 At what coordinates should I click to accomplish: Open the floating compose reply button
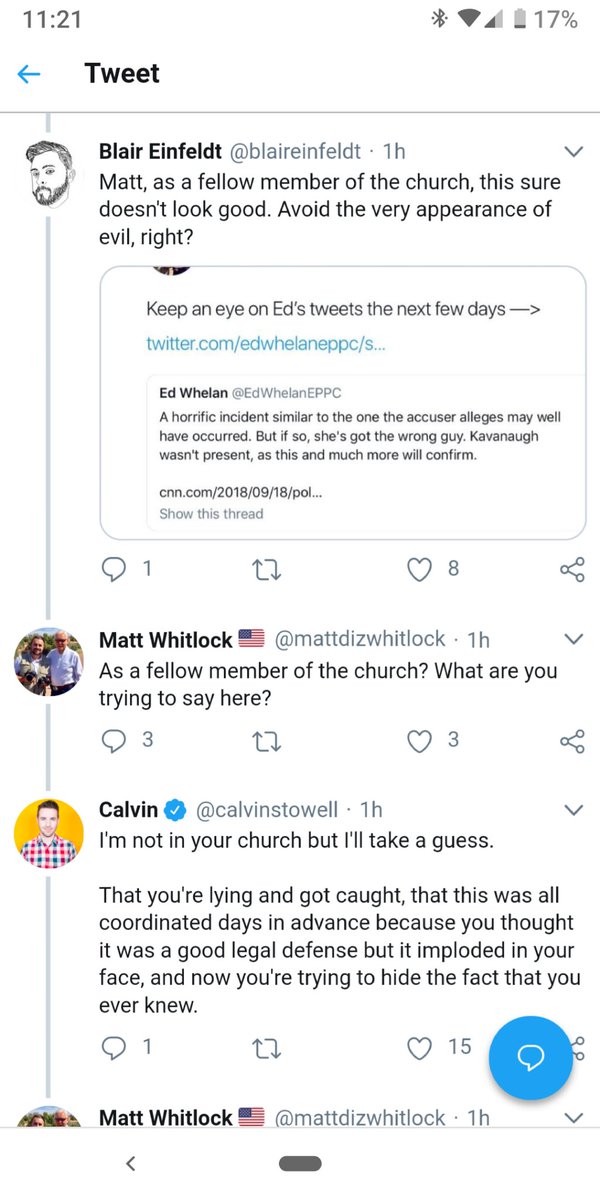(x=530, y=1058)
